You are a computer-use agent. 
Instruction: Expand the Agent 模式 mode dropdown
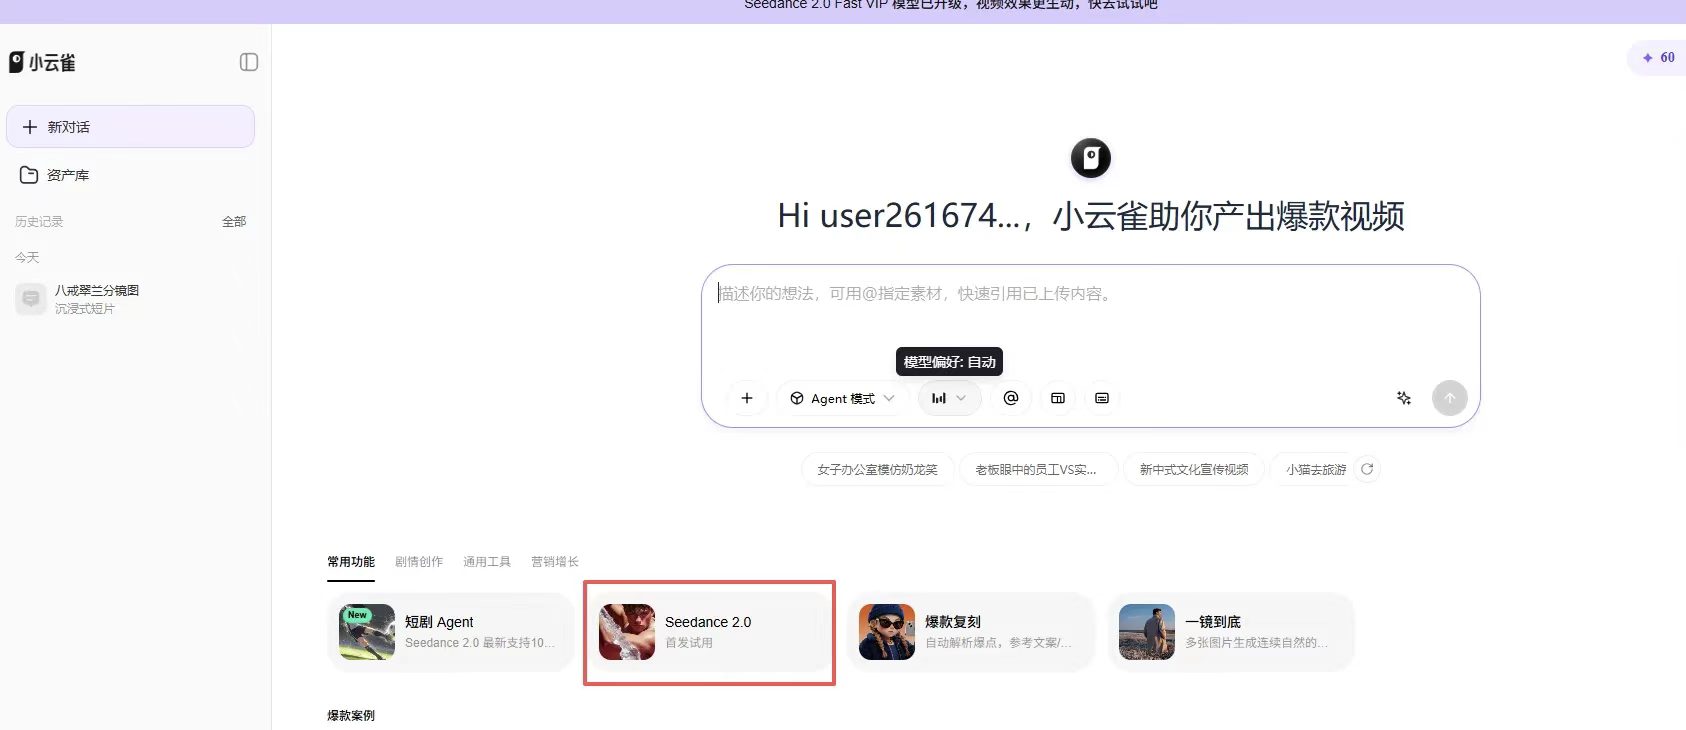click(x=843, y=398)
